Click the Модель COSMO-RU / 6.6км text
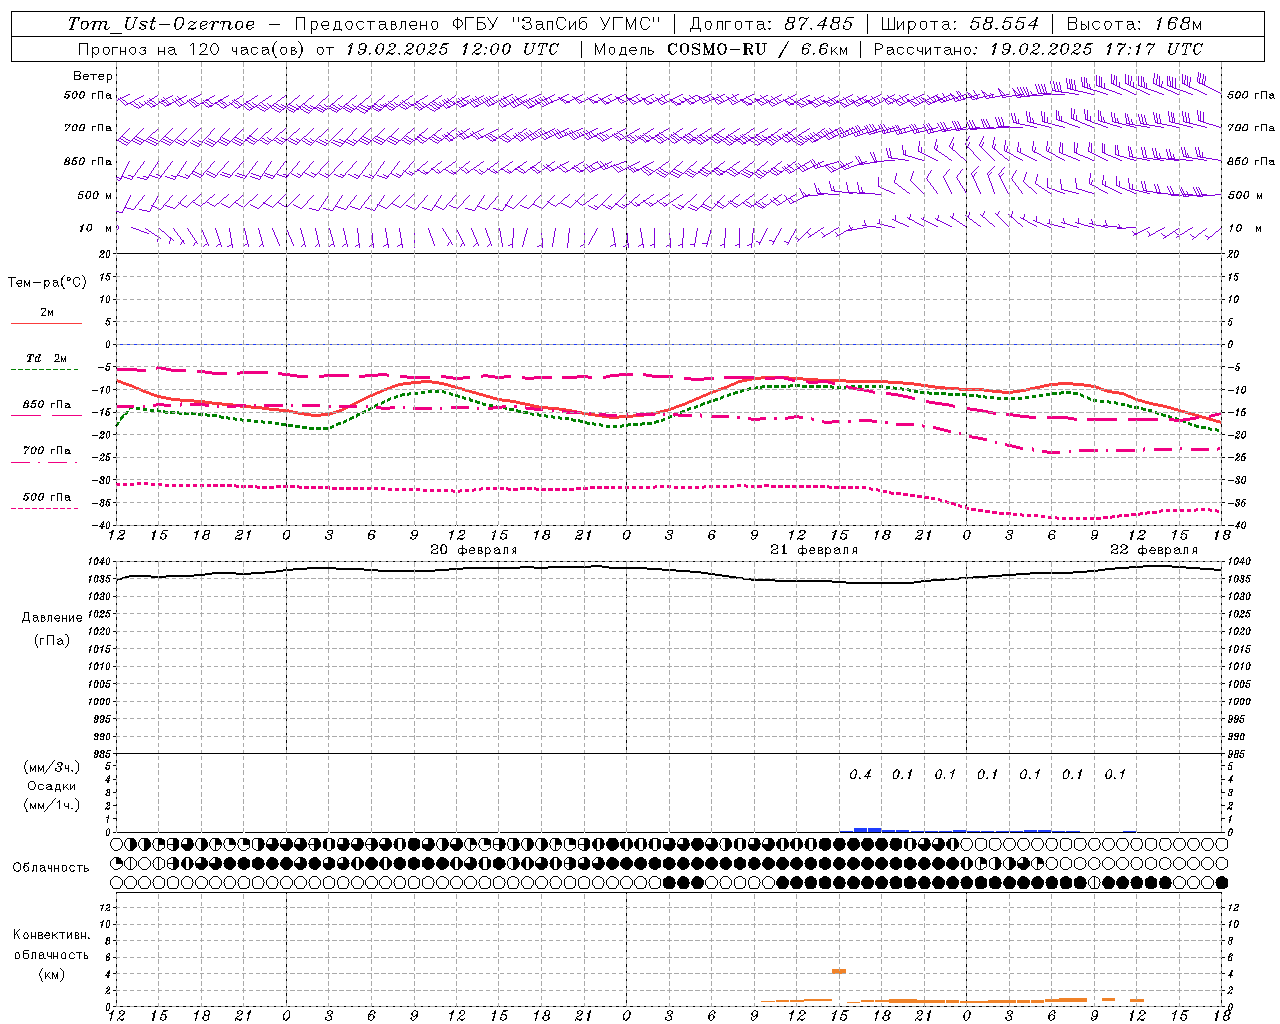Image resolution: width=1280 pixels, height=1024 pixels. click(x=721, y=49)
